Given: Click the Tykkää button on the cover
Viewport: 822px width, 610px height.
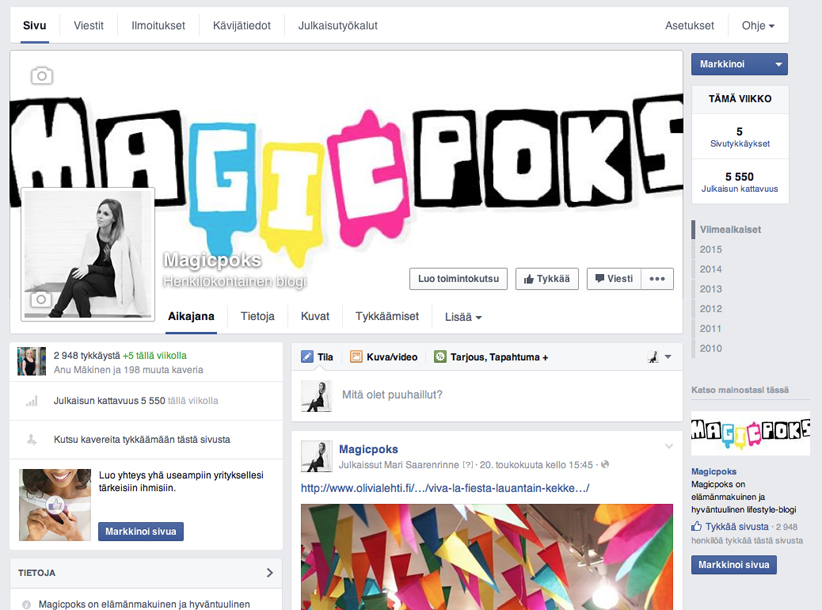Looking at the screenshot, I should coord(547,279).
